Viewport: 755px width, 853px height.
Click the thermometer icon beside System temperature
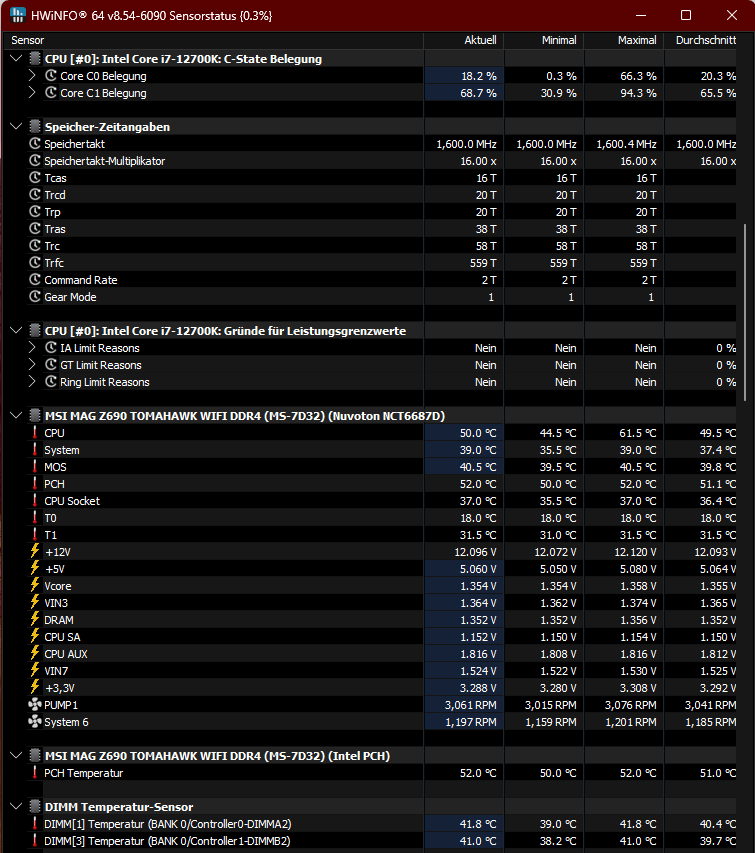click(35, 449)
